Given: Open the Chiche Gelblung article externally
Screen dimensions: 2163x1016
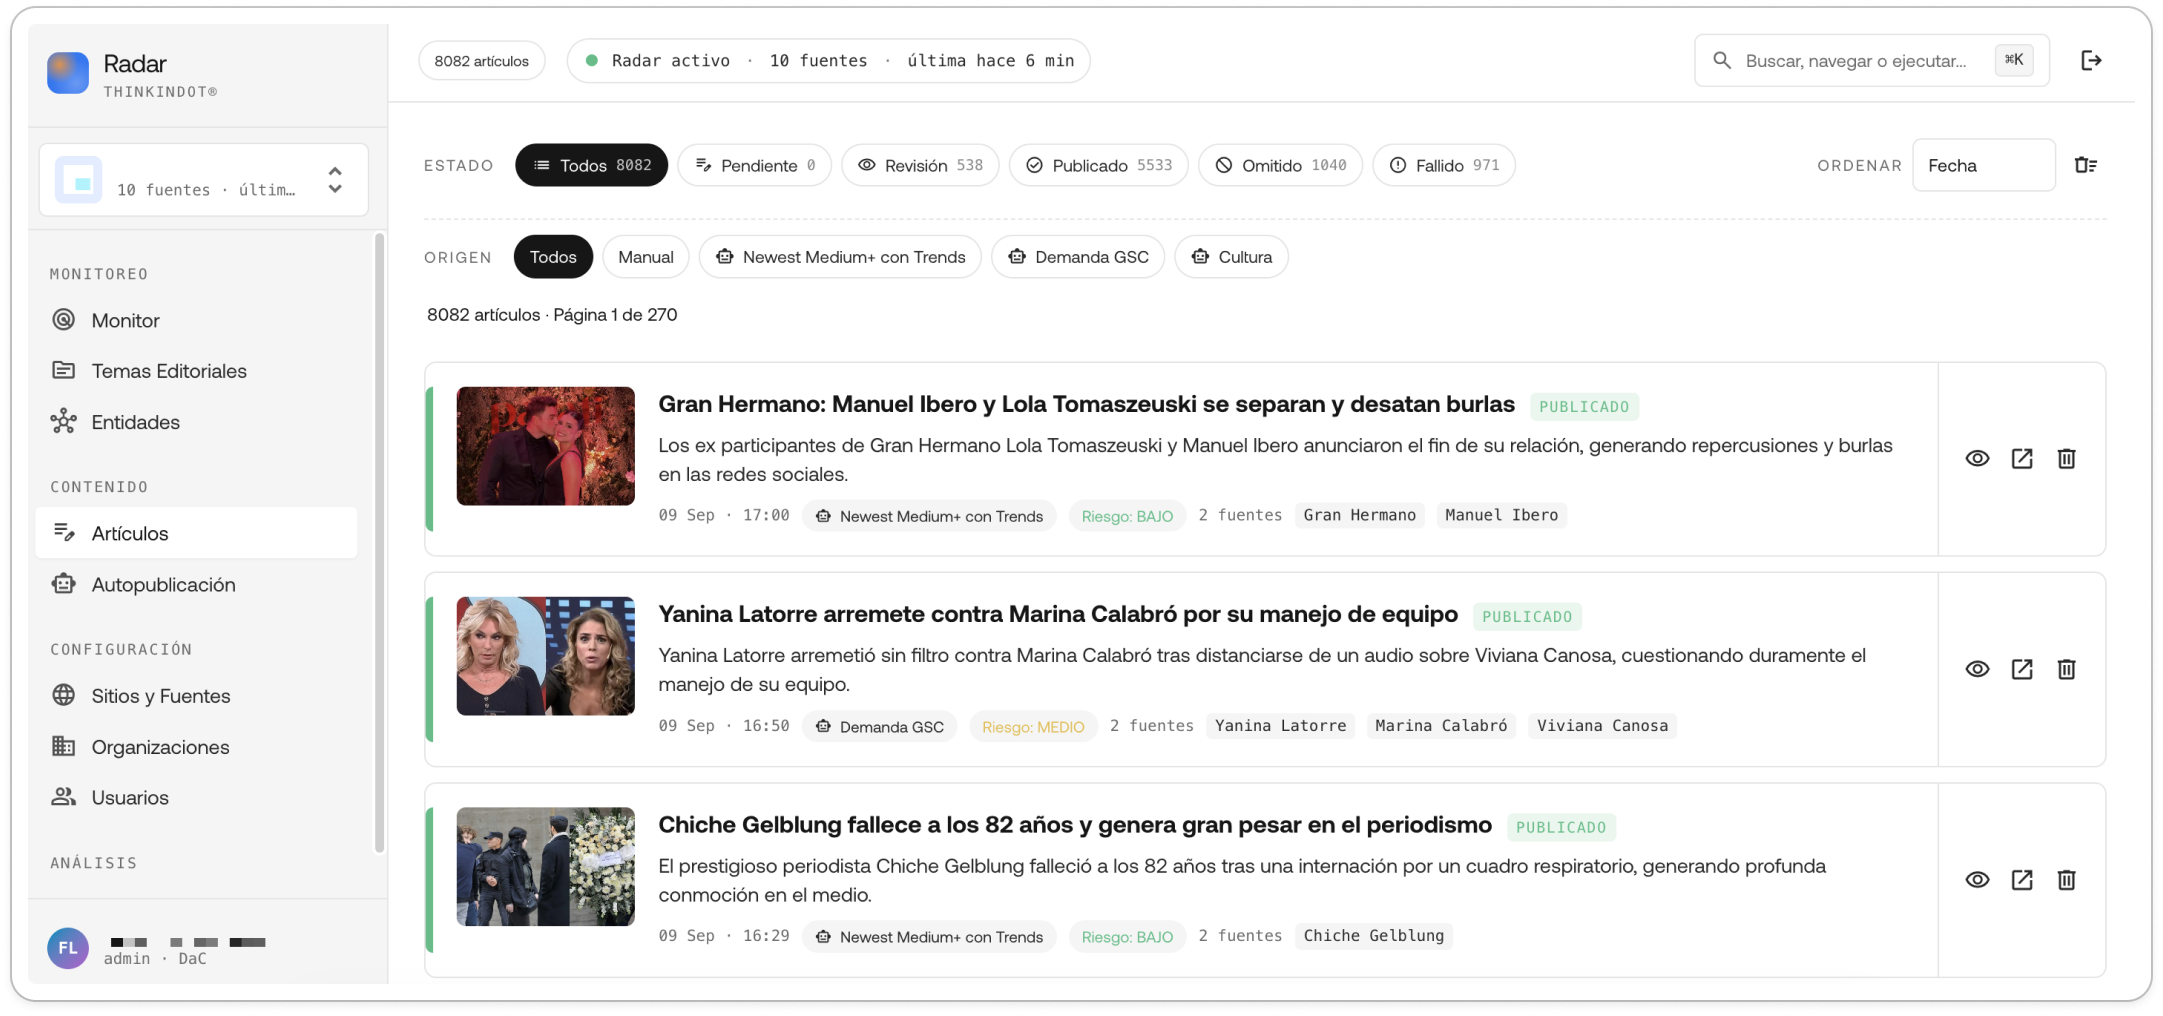Looking at the screenshot, I should coord(2022,880).
